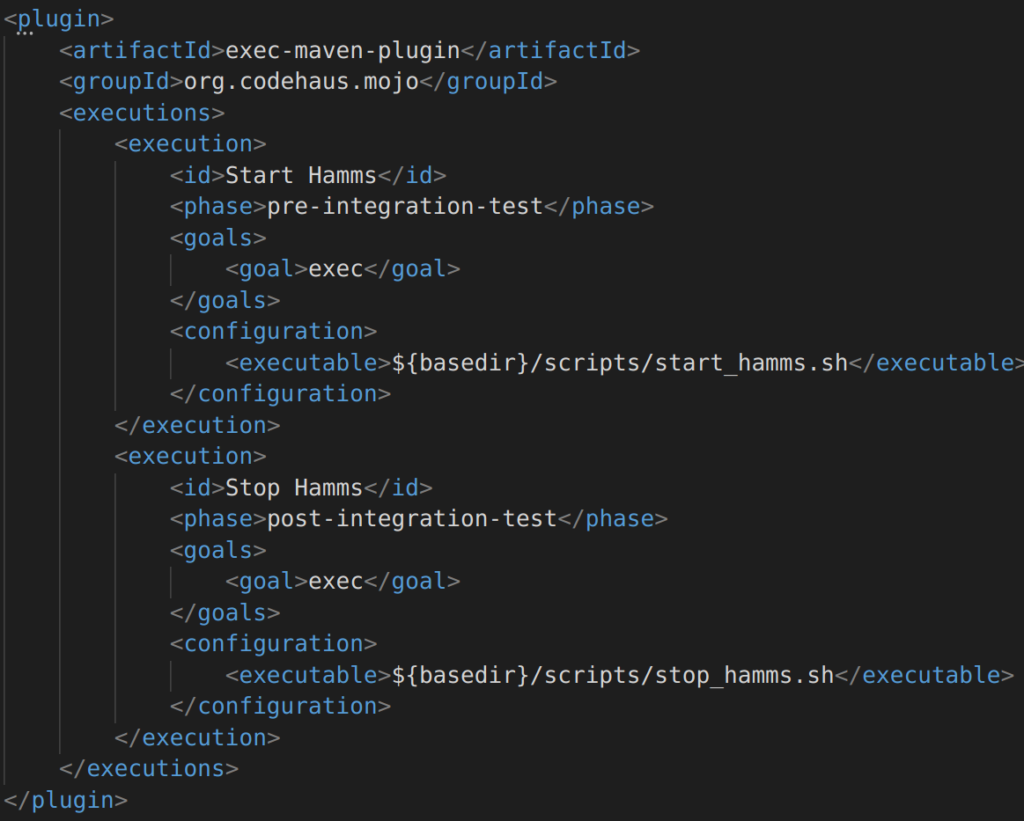Click the Start Hamms id text
Viewport: 1024px width, 821px height.
pos(301,175)
